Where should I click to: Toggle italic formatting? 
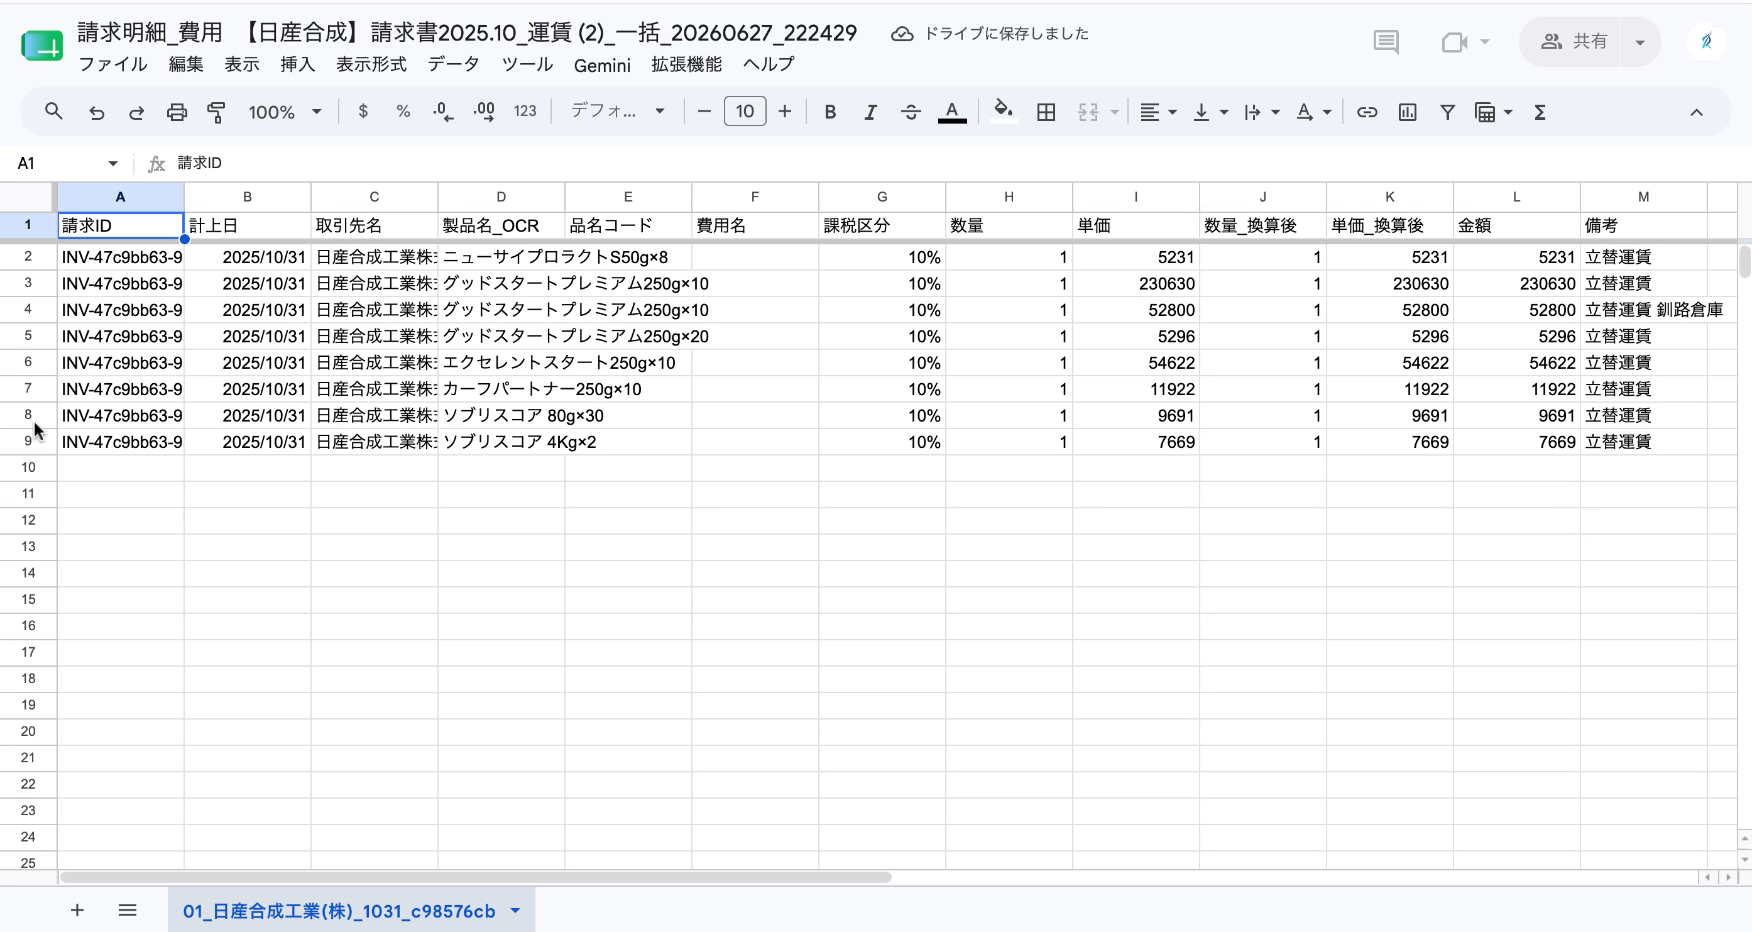[870, 112]
